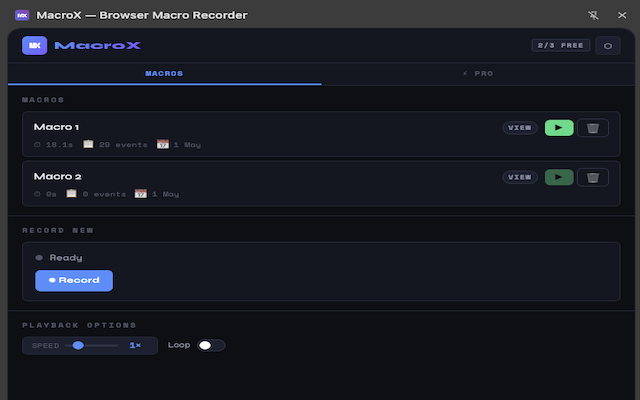Switch to the MACROS tab
Viewport: 640px width, 400px height.
tap(164, 73)
